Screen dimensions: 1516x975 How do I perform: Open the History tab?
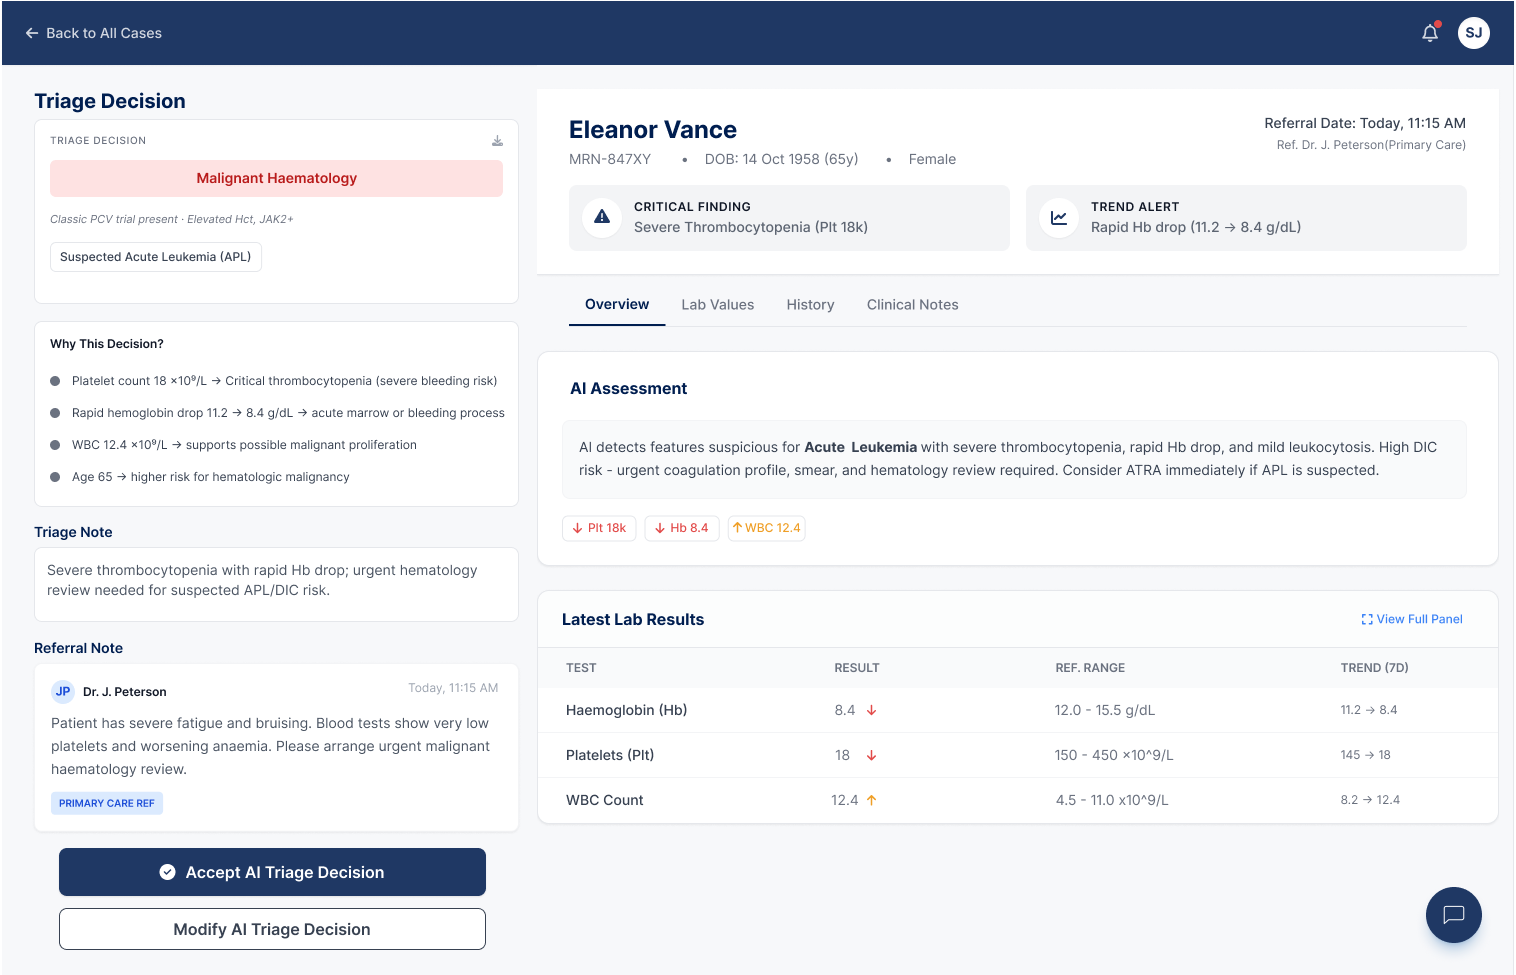(810, 305)
